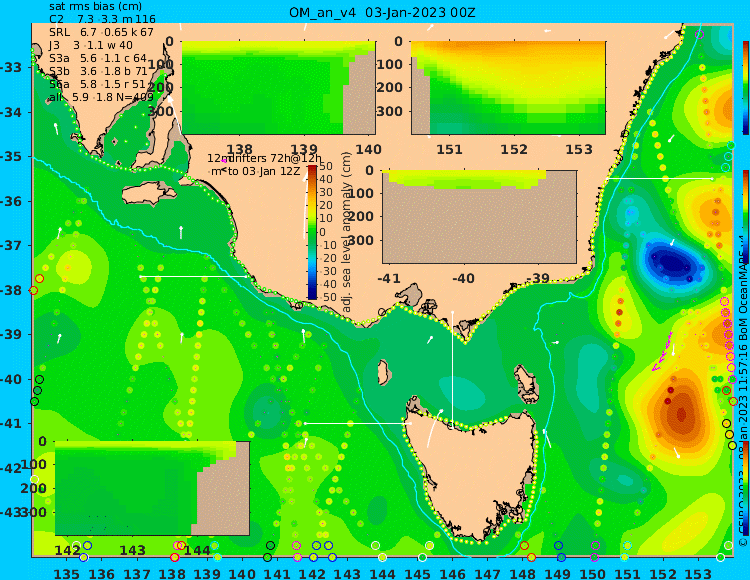Open the depth section inset spanning 142 to 144
The image size is (750, 580).
(152, 488)
